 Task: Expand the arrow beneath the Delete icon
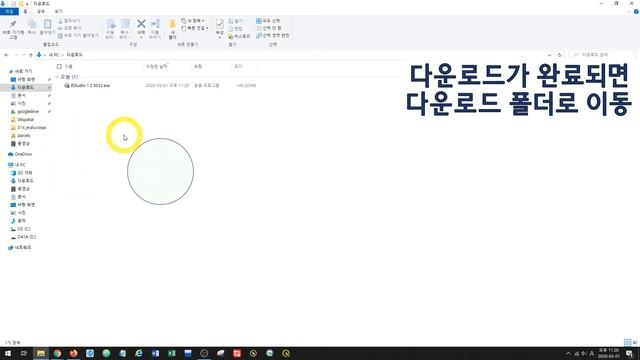coord(141,38)
